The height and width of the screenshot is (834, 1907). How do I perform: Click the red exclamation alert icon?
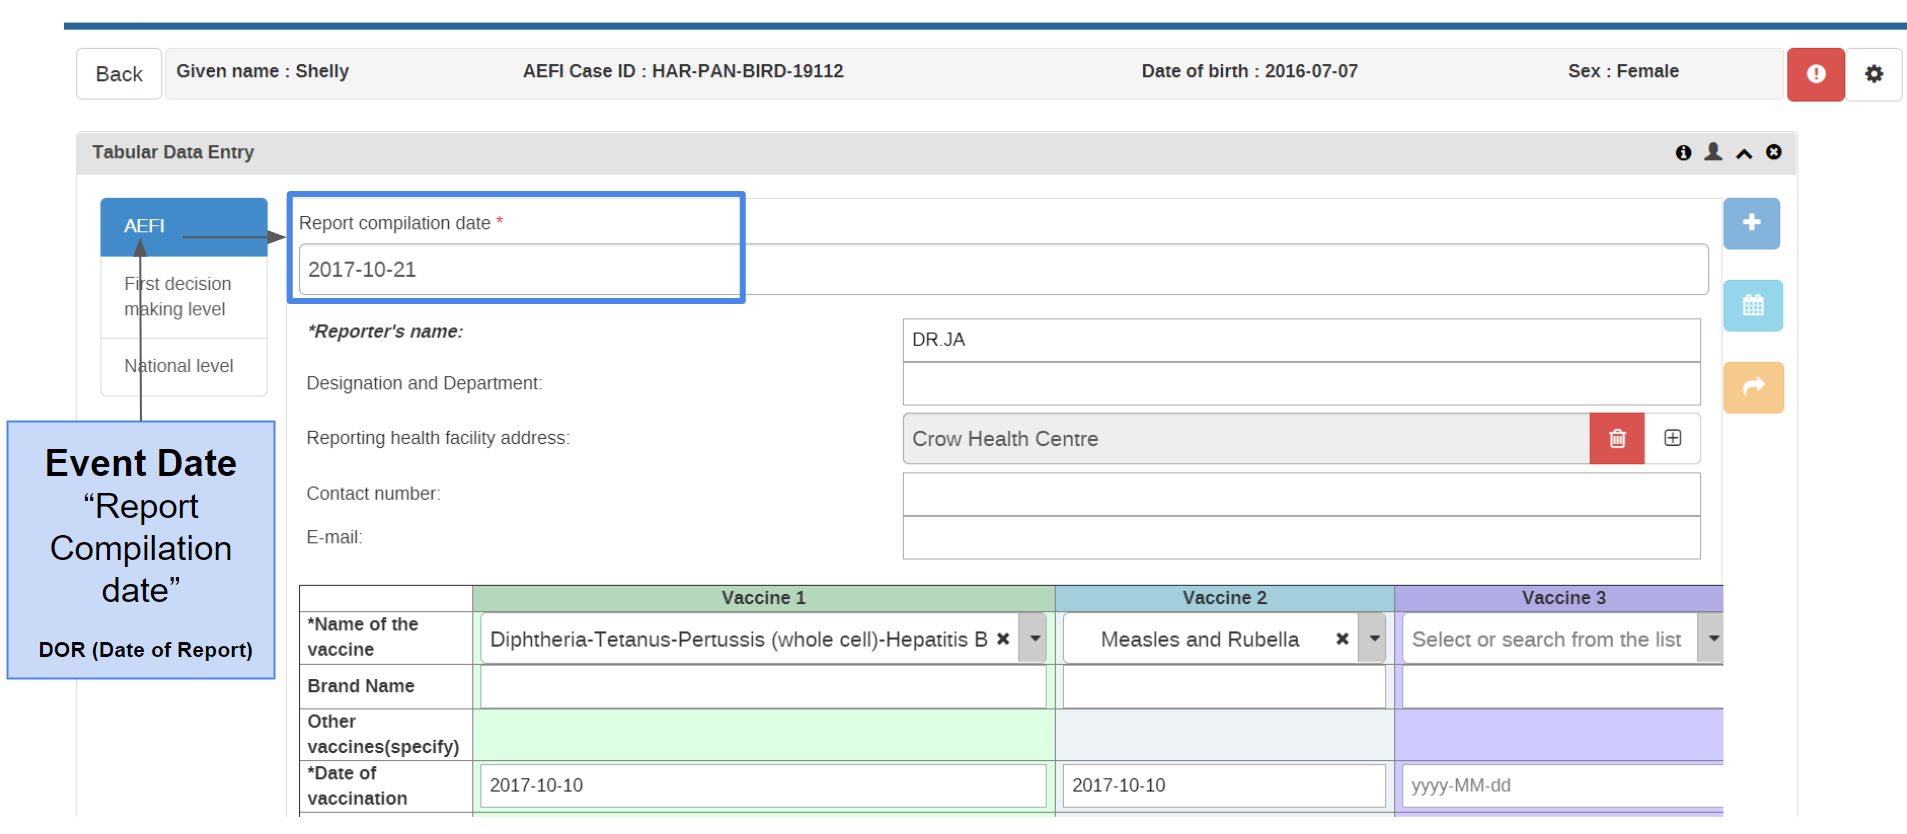[1815, 74]
